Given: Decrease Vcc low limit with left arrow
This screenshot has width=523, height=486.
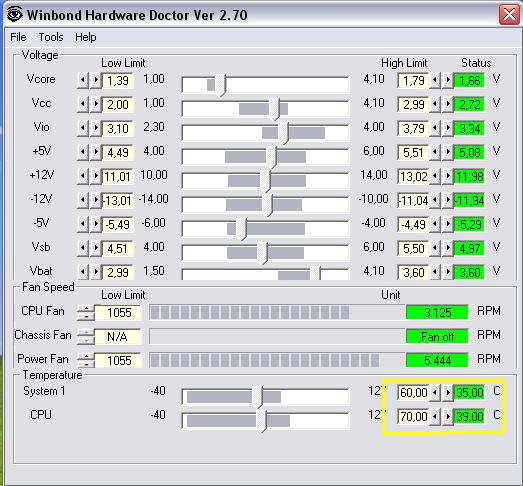Looking at the screenshot, I should (x=82, y=104).
